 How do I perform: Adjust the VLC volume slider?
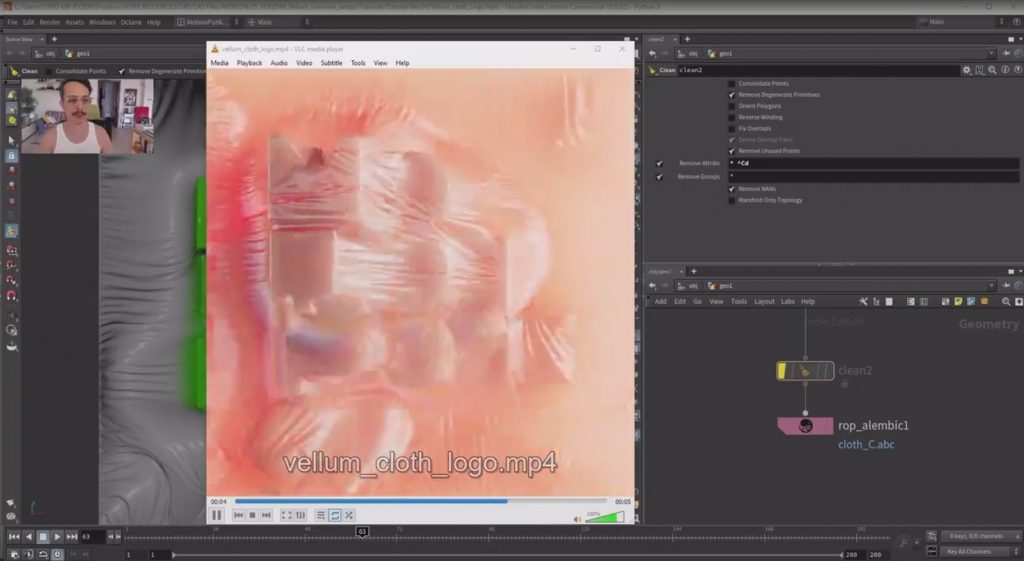click(x=605, y=517)
